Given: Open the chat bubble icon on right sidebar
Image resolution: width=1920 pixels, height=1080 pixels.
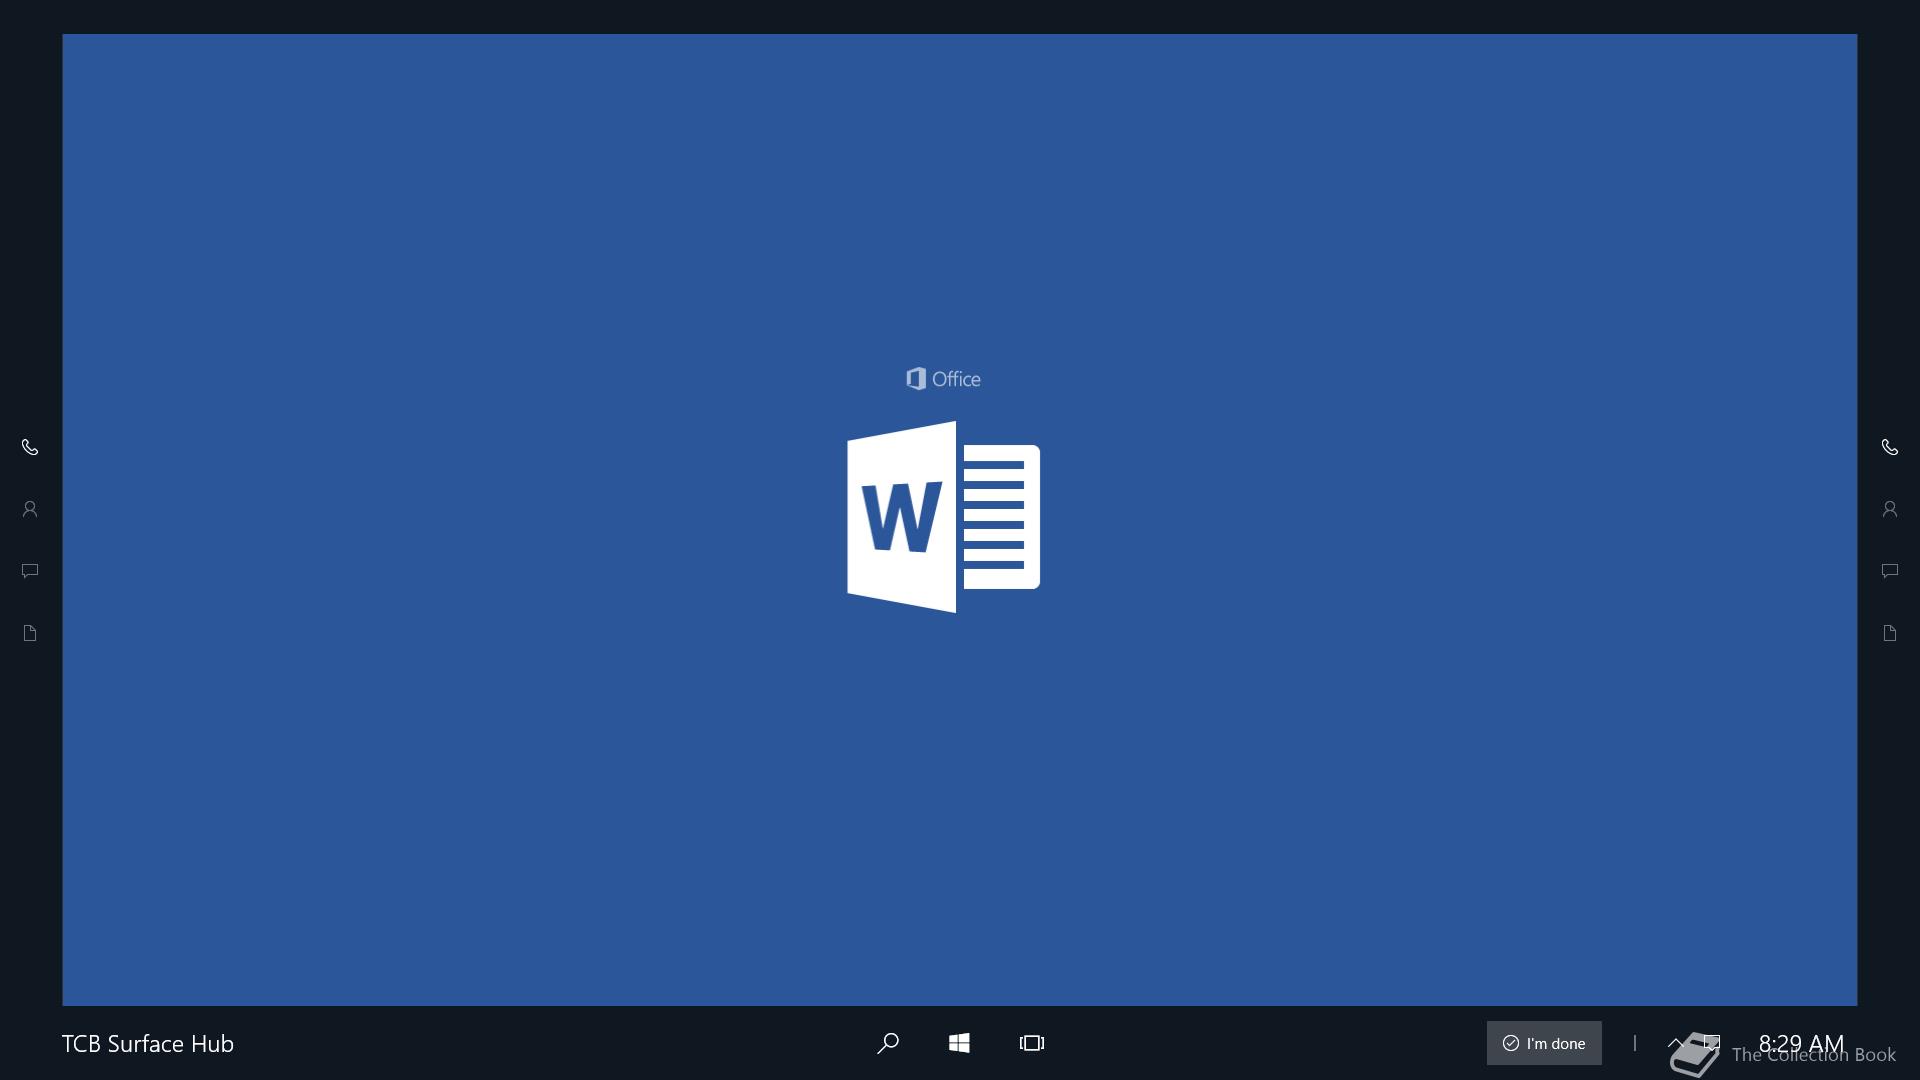Looking at the screenshot, I should coord(1890,571).
